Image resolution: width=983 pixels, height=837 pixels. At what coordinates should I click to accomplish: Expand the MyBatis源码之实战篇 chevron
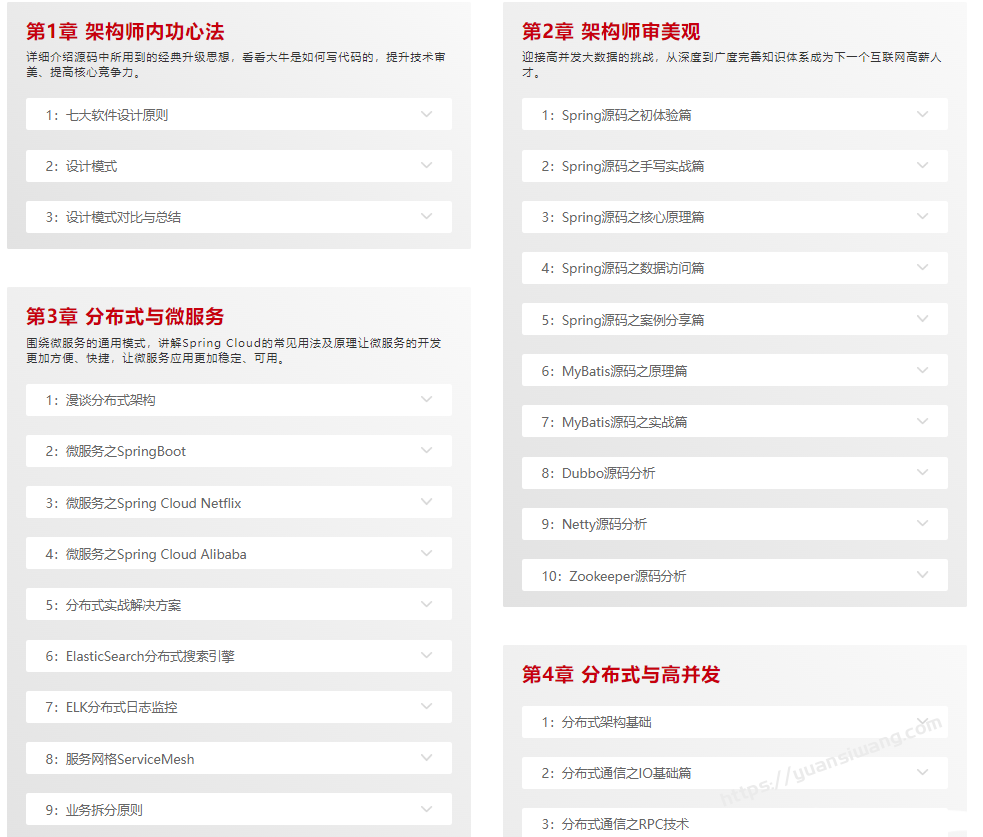click(922, 421)
